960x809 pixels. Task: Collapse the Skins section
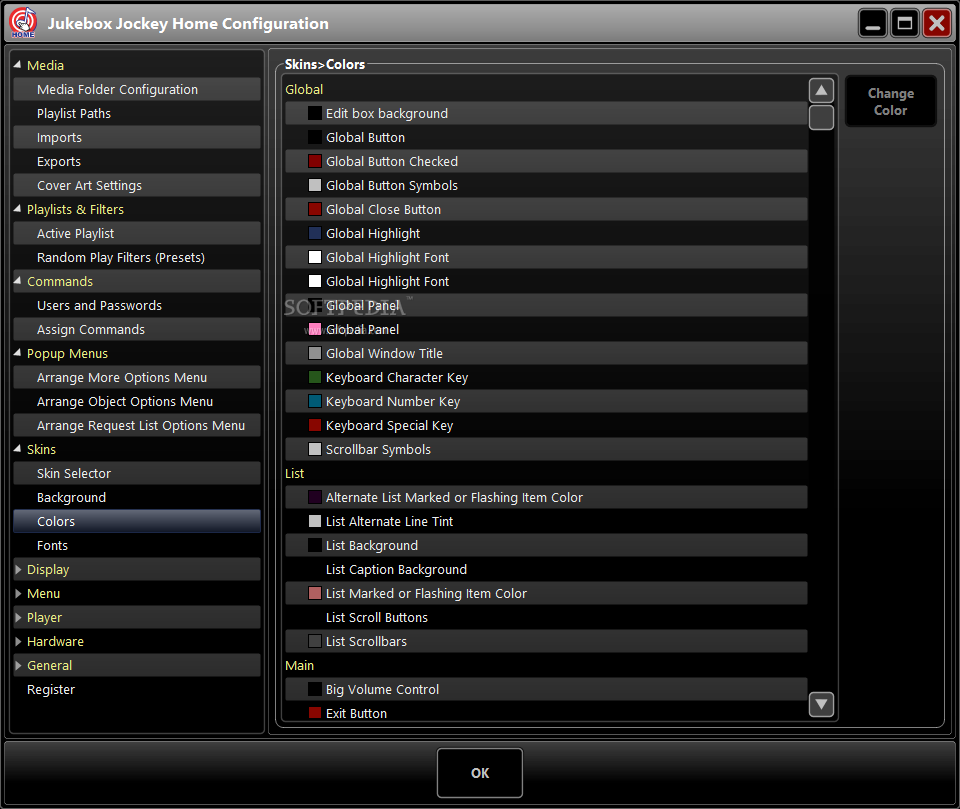pos(17,449)
